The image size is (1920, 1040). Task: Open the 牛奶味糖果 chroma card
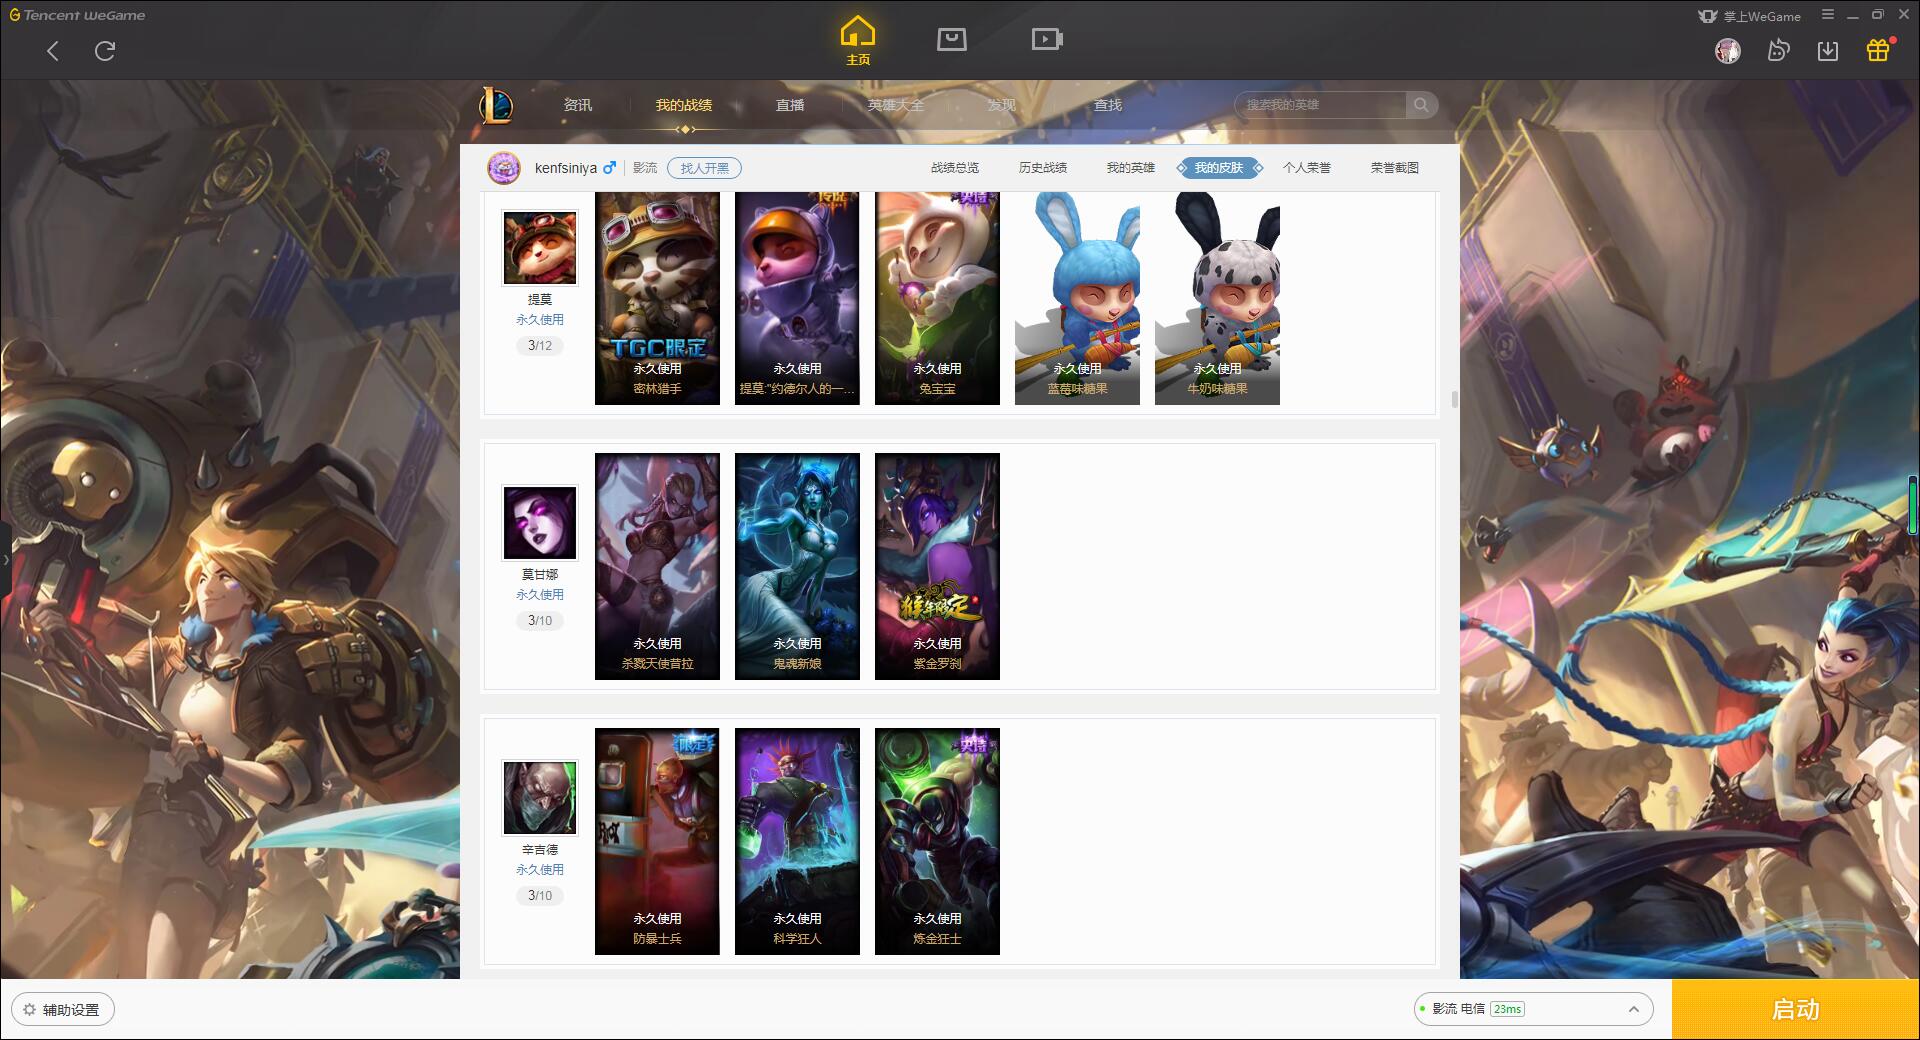pos(1217,298)
